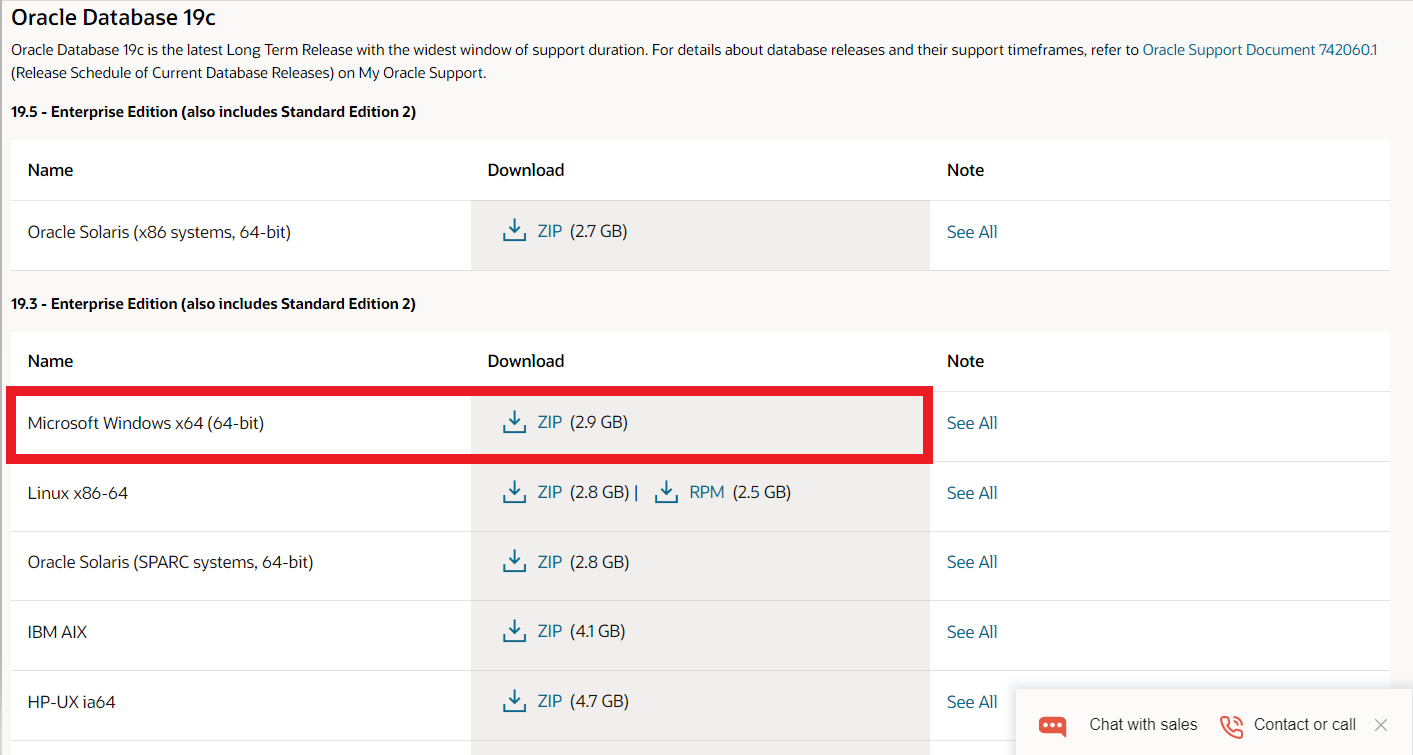Open See All for IBM AIX row
This screenshot has height=755, width=1413.
[972, 632]
